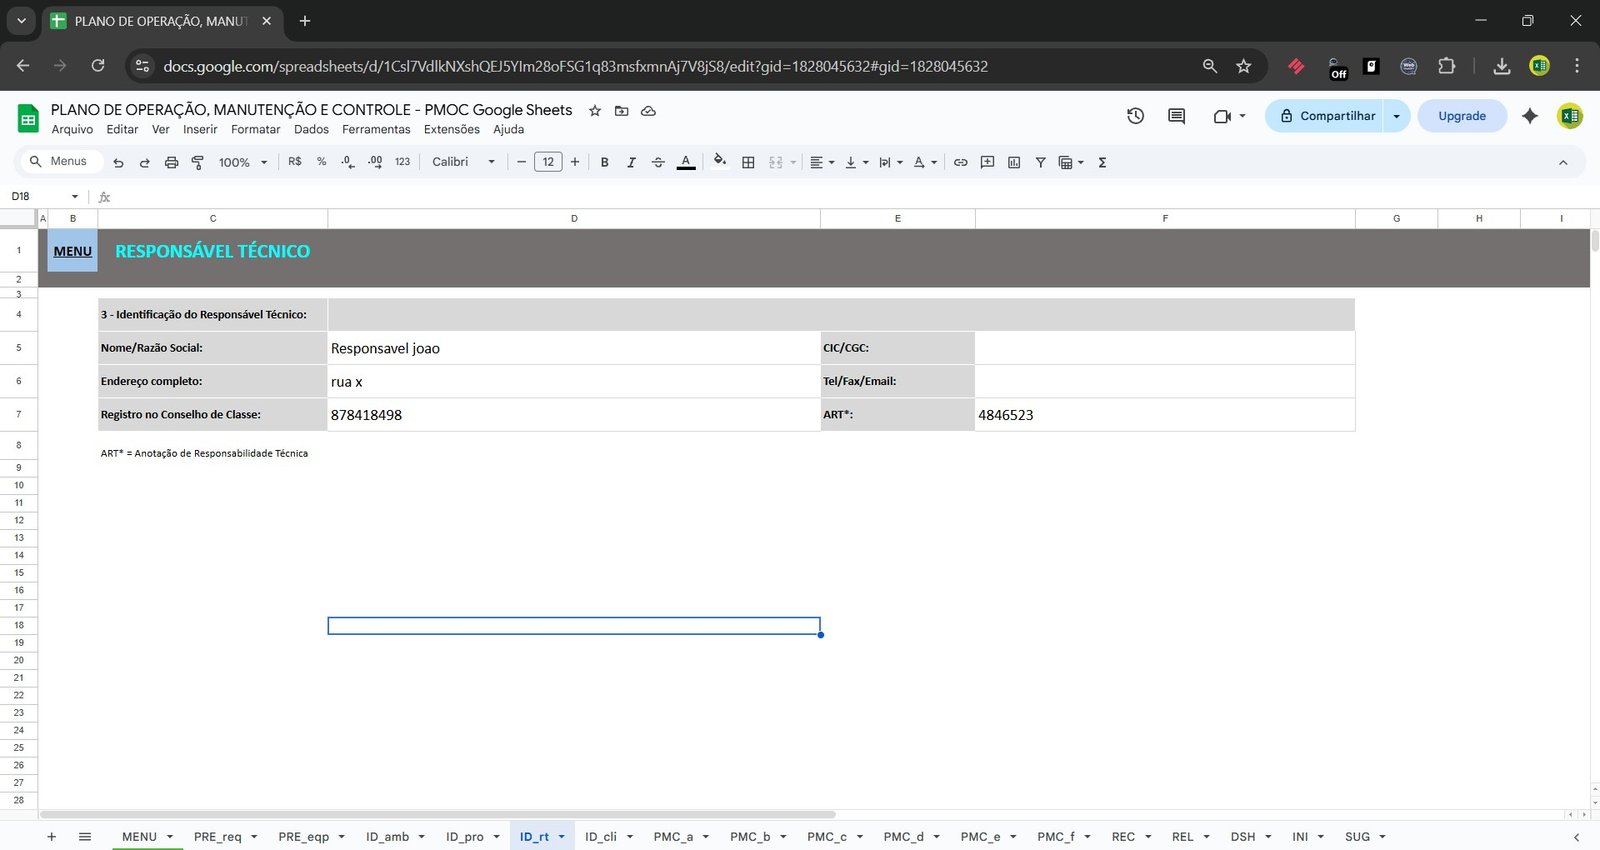
Task: Click the insert link icon
Action: tap(960, 162)
